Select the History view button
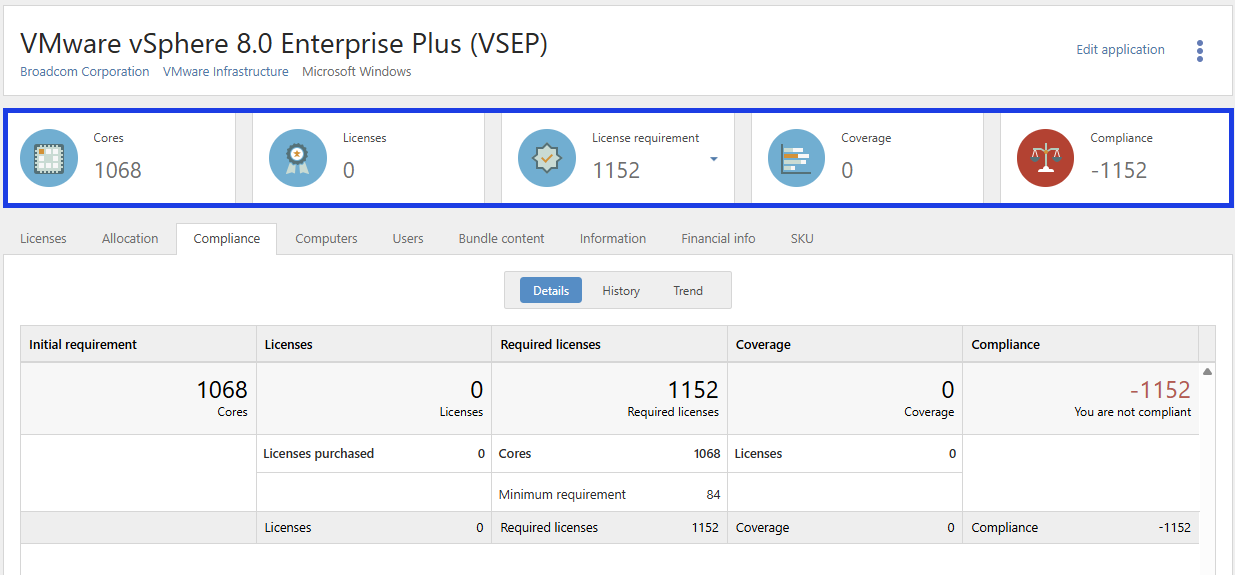Image resolution: width=1235 pixels, height=575 pixels. pyautogui.click(x=621, y=291)
